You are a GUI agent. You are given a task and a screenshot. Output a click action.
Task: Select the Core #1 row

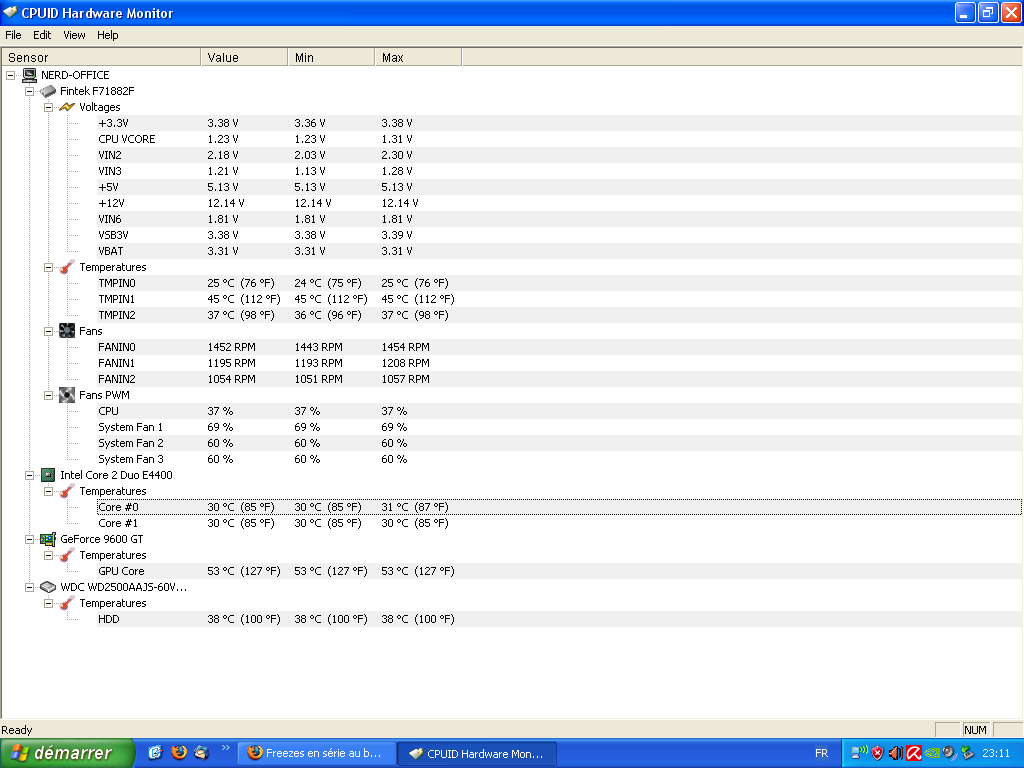pyautogui.click(x=559, y=523)
